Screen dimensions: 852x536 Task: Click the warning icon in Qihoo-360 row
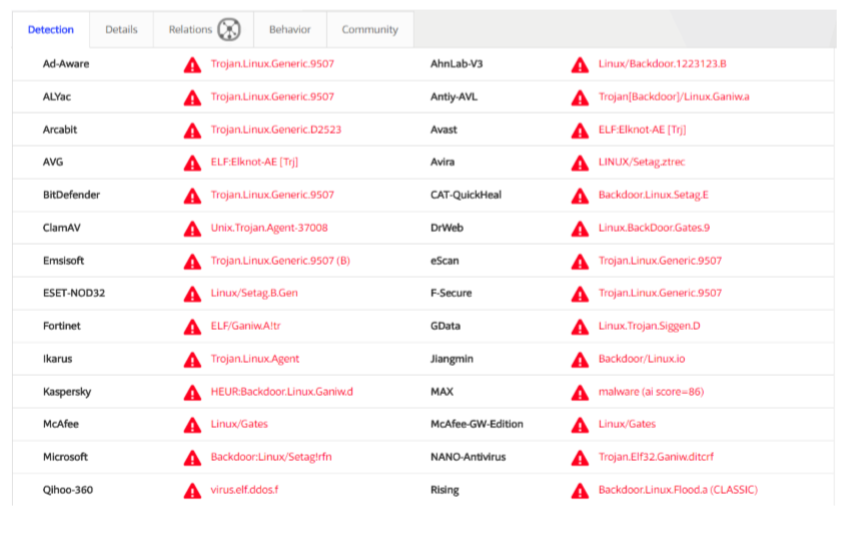click(192, 491)
